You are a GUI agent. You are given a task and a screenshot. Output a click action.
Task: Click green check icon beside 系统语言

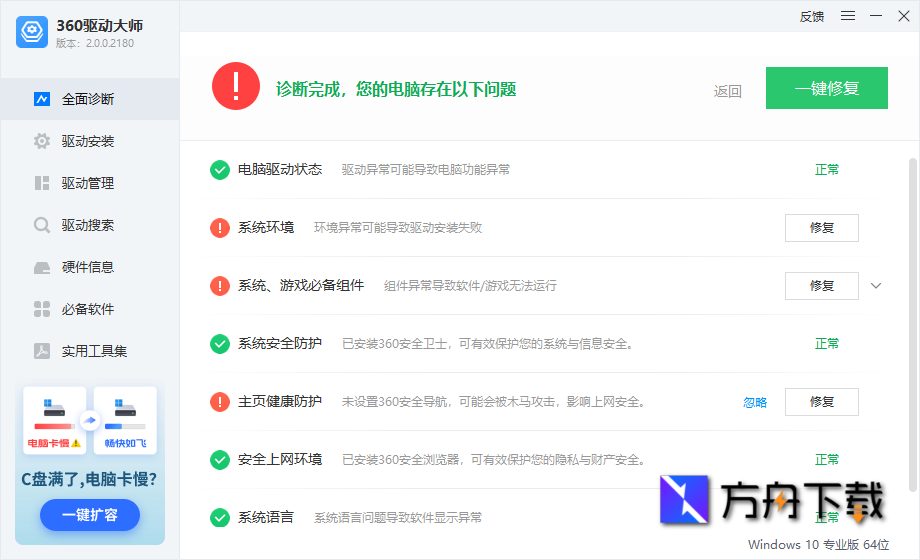[220, 518]
